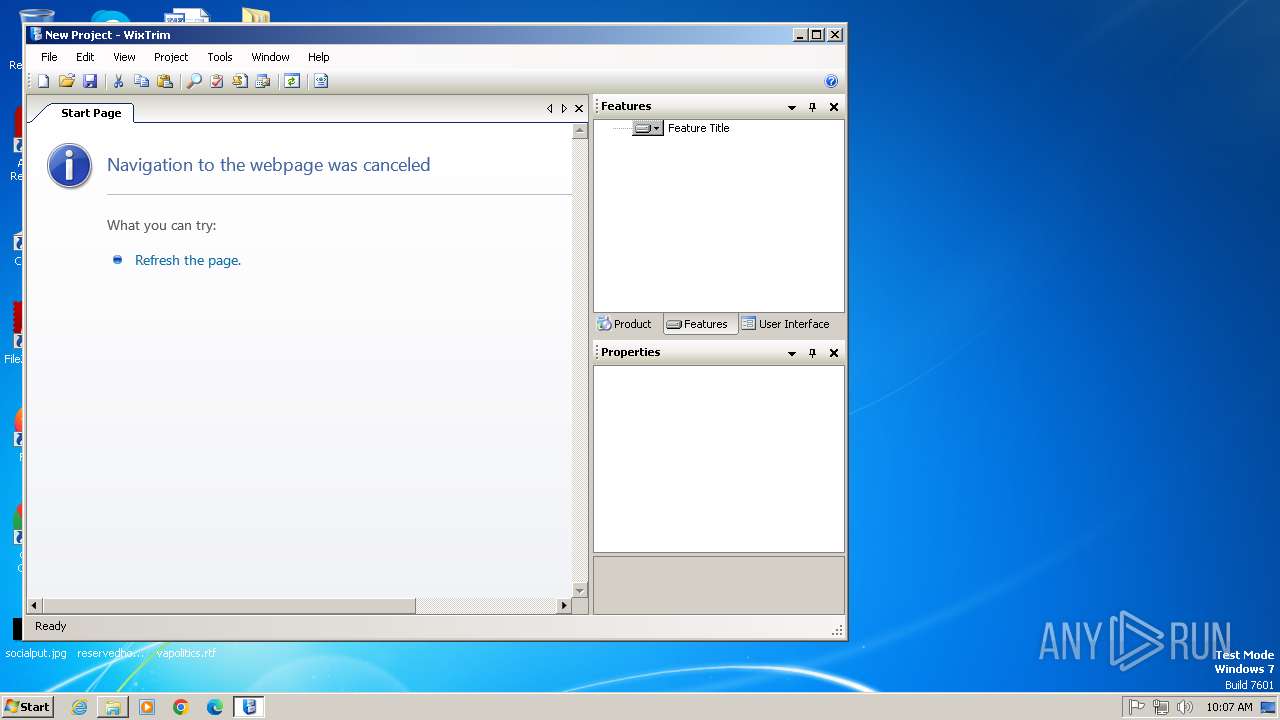The image size is (1280, 720).
Task: Click the last toolbar icon showing a document page
Action: pos(320,81)
